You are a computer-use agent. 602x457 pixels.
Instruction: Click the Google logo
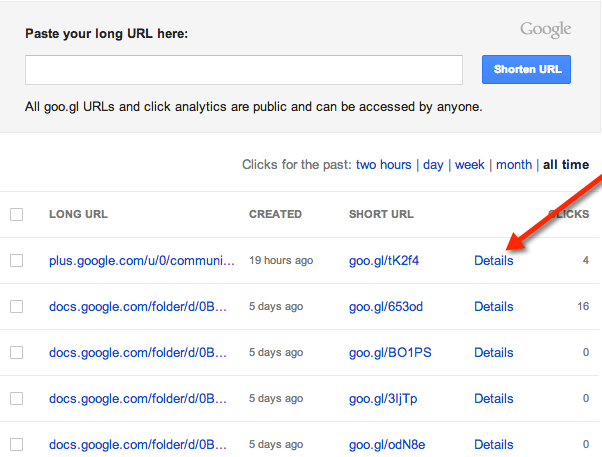[x=546, y=30]
